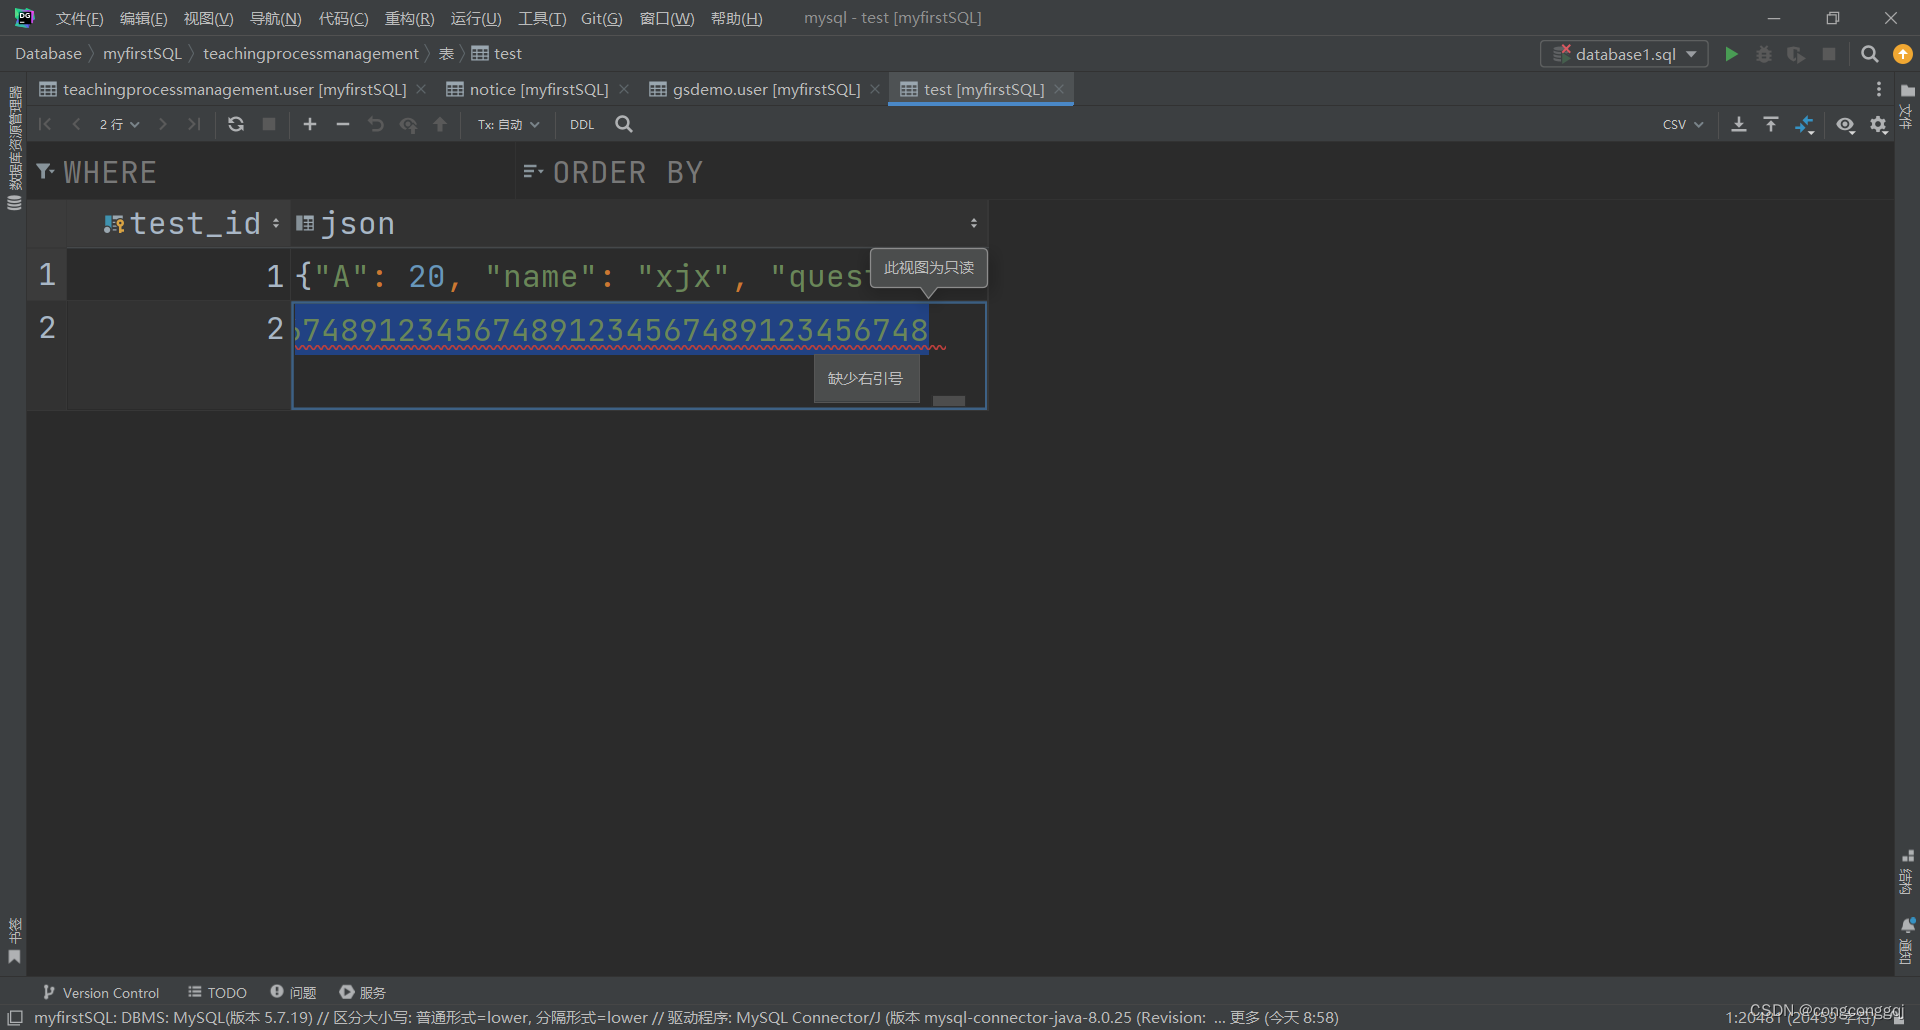Image resolution: width=1920 pixels, height=1030 pixels.
Task: Open CSV extractor format dropdown
Action: pos(1683,124)
